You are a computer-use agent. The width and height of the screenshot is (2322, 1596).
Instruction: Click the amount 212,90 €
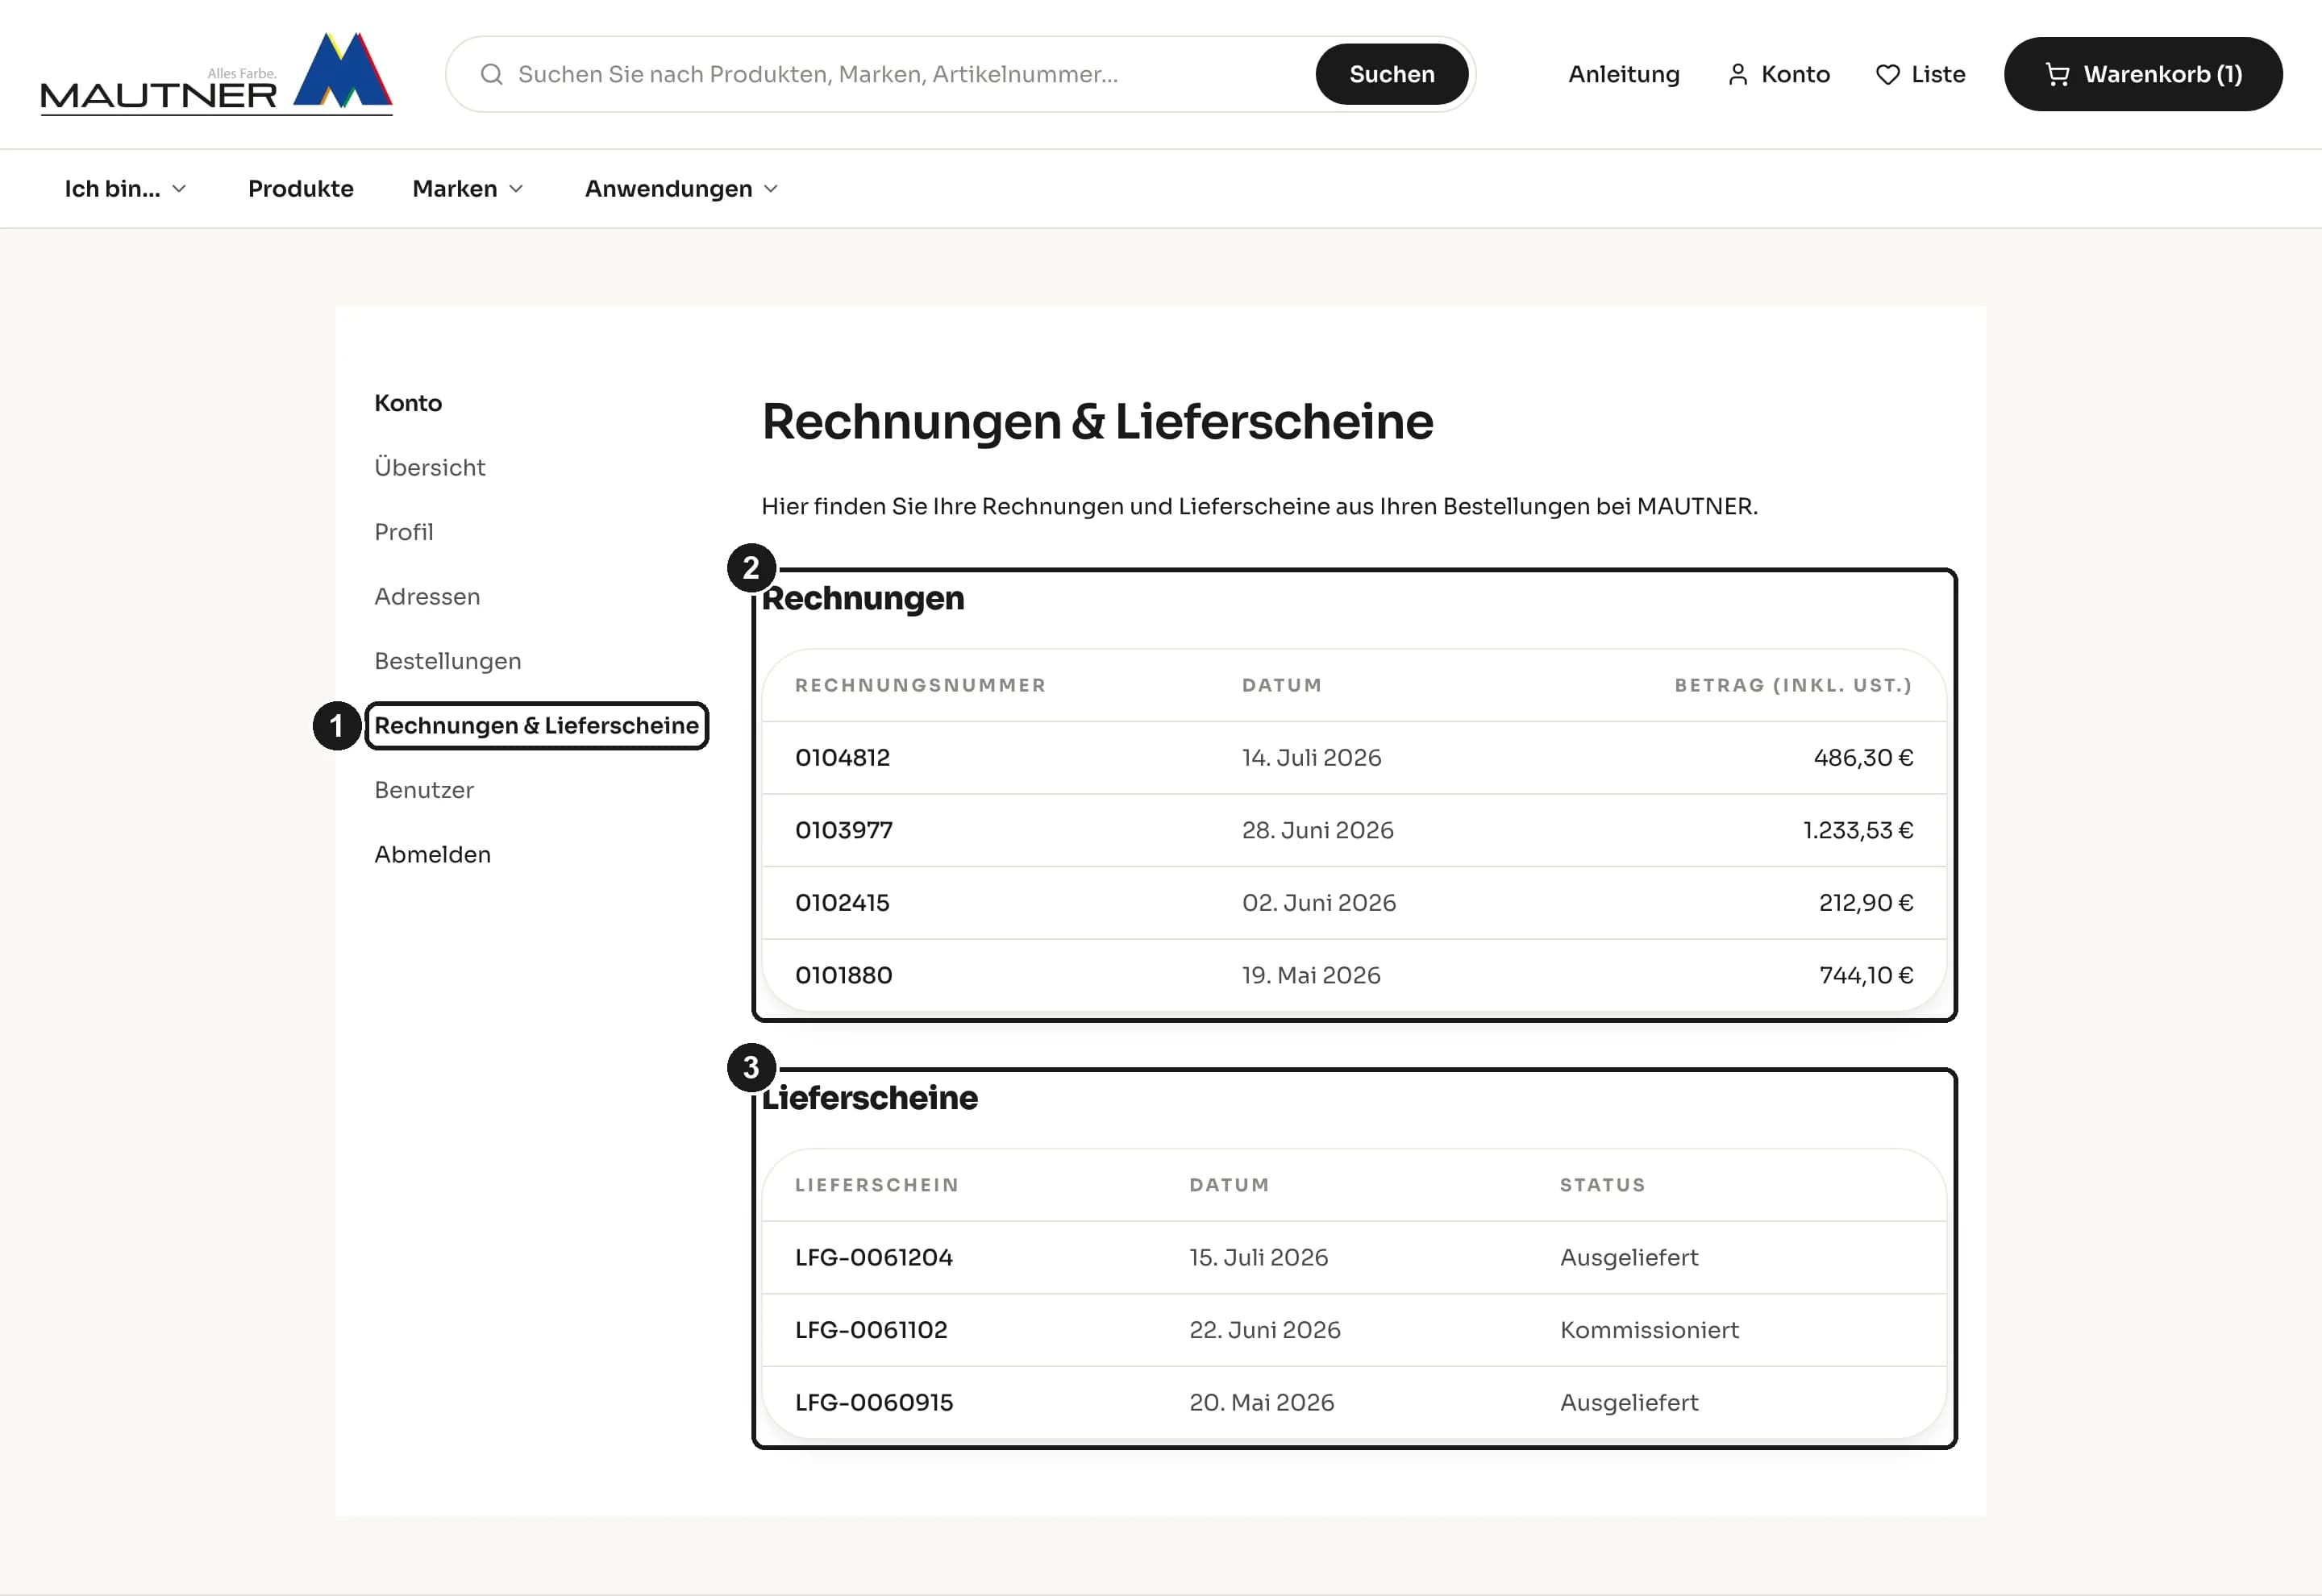click(1866, 903)
